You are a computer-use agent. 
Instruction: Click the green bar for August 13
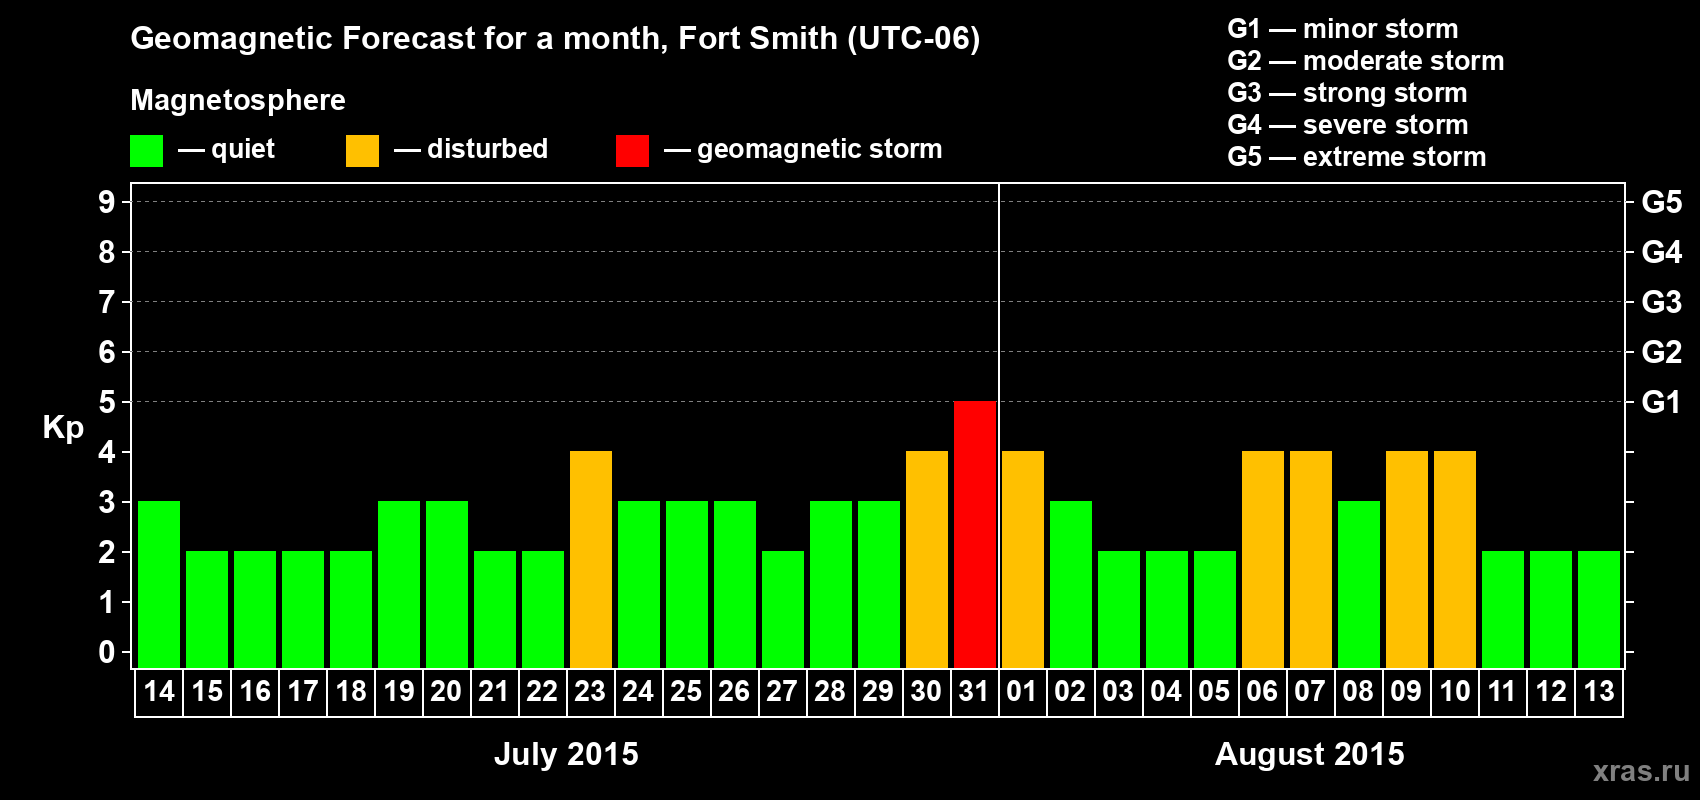pyautogui.click(x=1599, y=609)
